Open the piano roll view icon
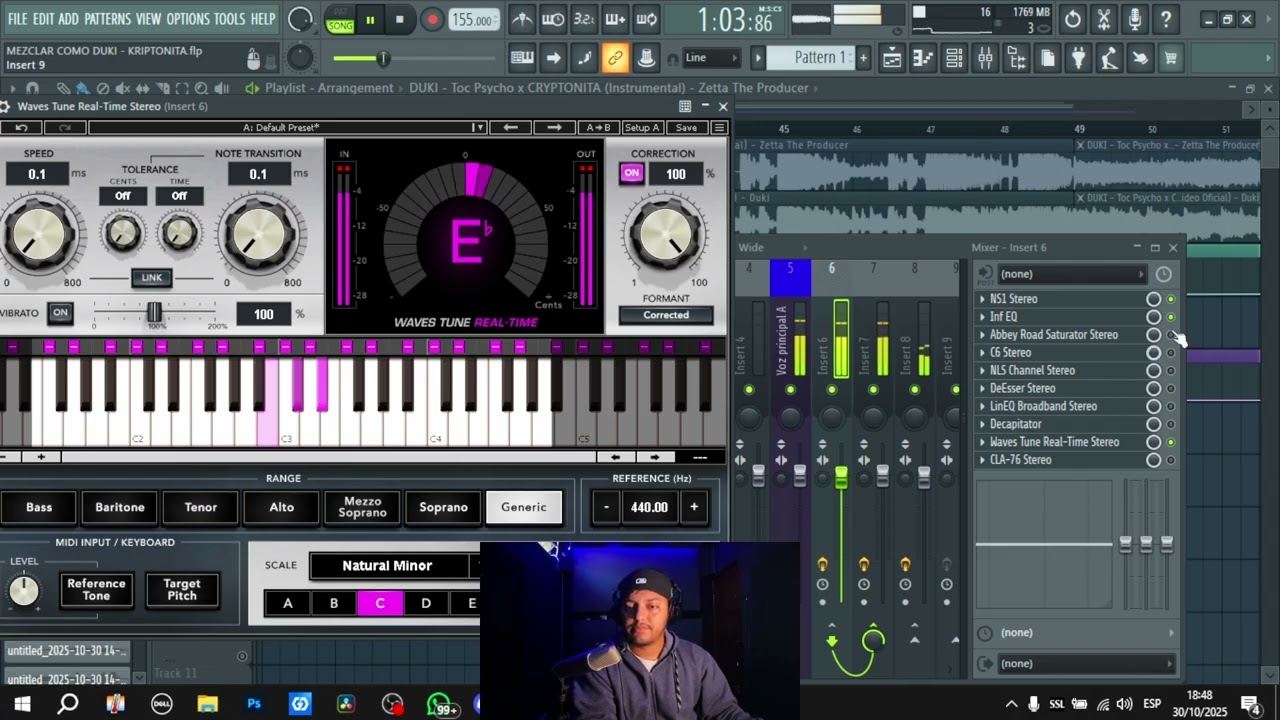 [x=922, y=58]
